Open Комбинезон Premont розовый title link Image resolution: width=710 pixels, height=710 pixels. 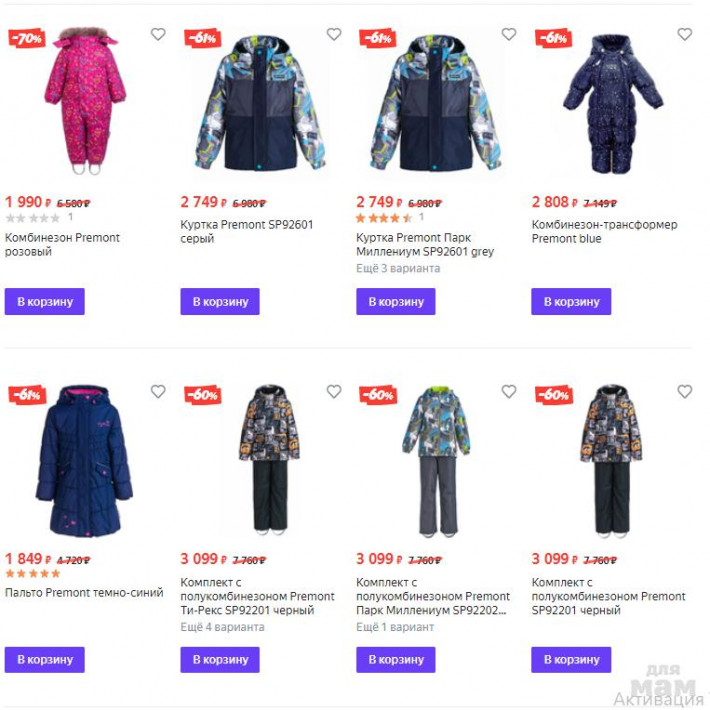[62, 245]
